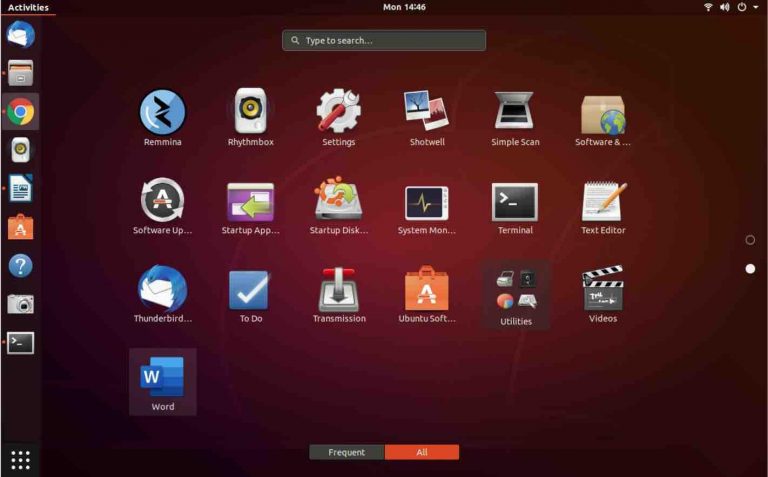
Task: Launch Transmission torrent client
Action: click(339, 290)
